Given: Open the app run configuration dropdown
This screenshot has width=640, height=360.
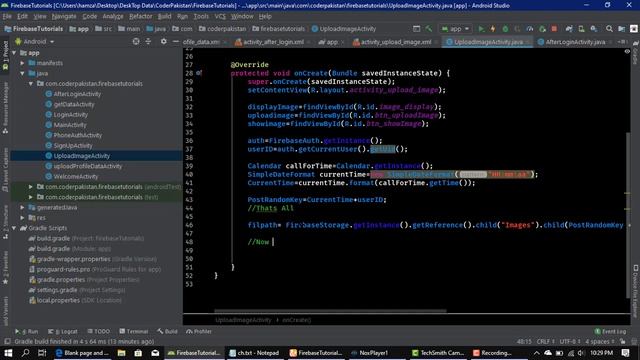Looking at the screenshot, I should pos(456,29).
